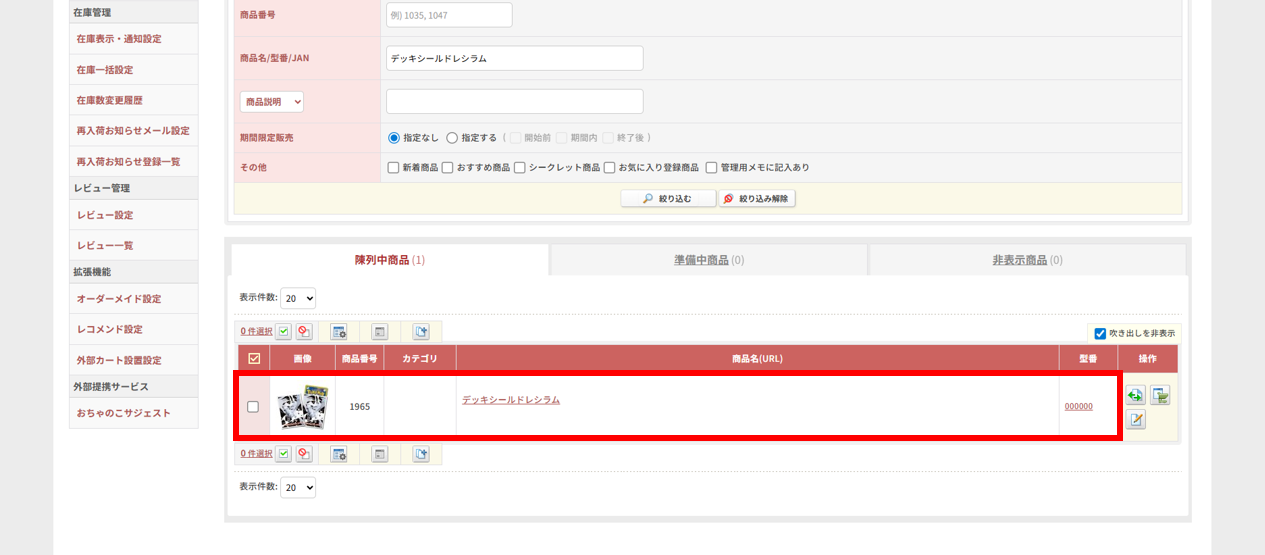Click the export page icon in top list toolbar

[x=421, y=332]
